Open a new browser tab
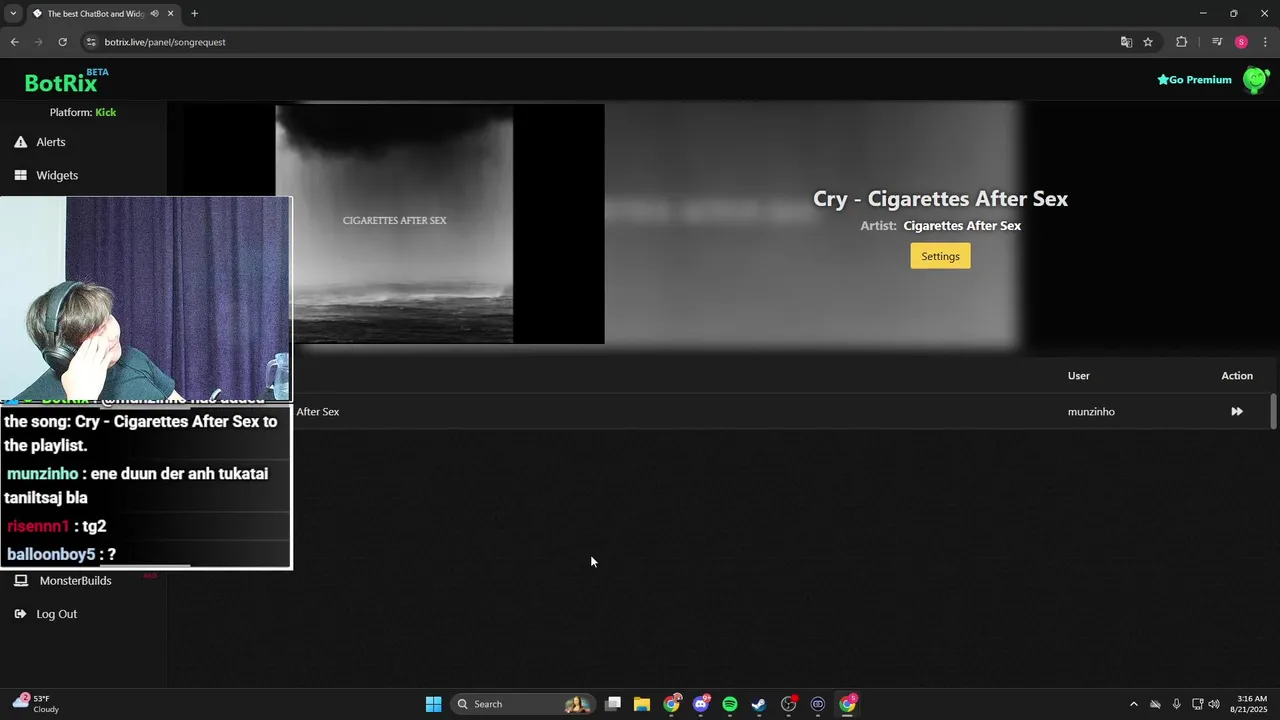Viewport: 1280px width, 720px height. [x=194, y=14]
